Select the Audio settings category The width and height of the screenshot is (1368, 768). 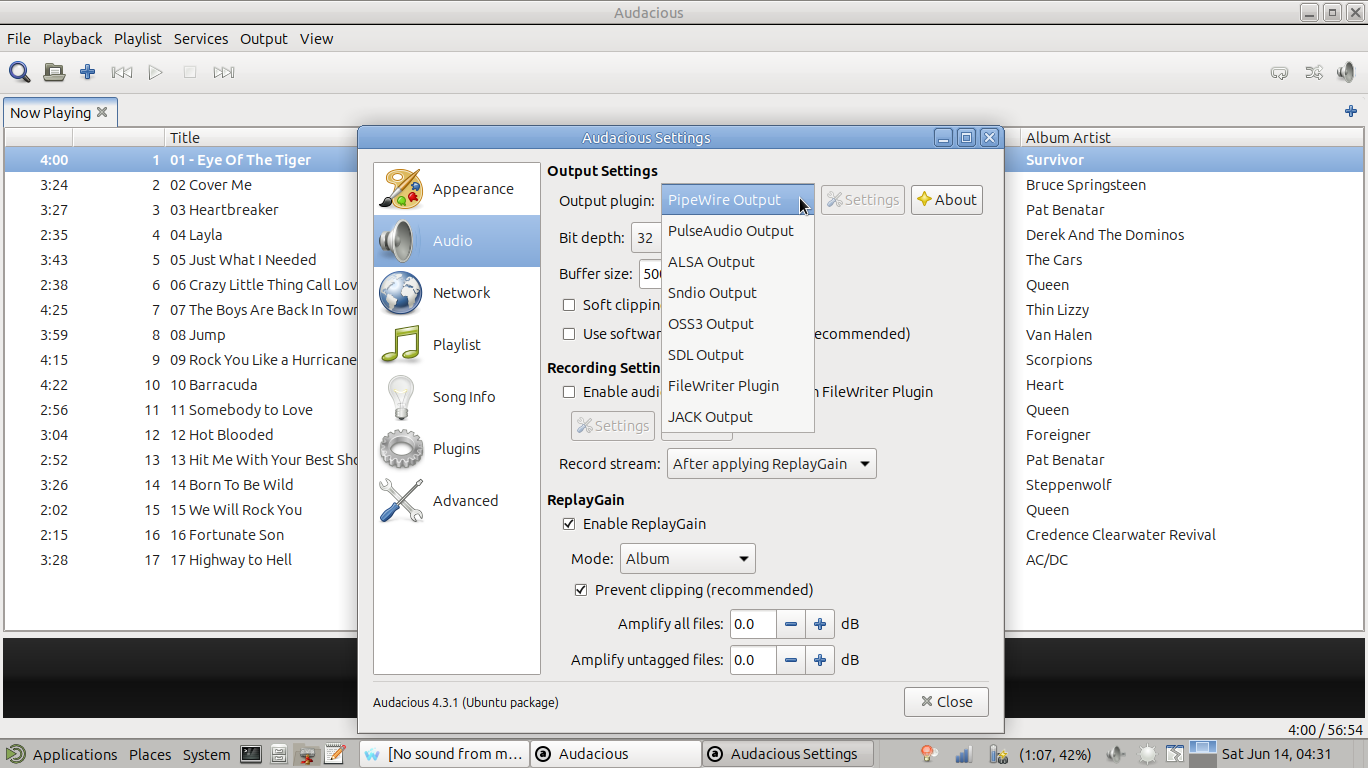coord(457,241)
